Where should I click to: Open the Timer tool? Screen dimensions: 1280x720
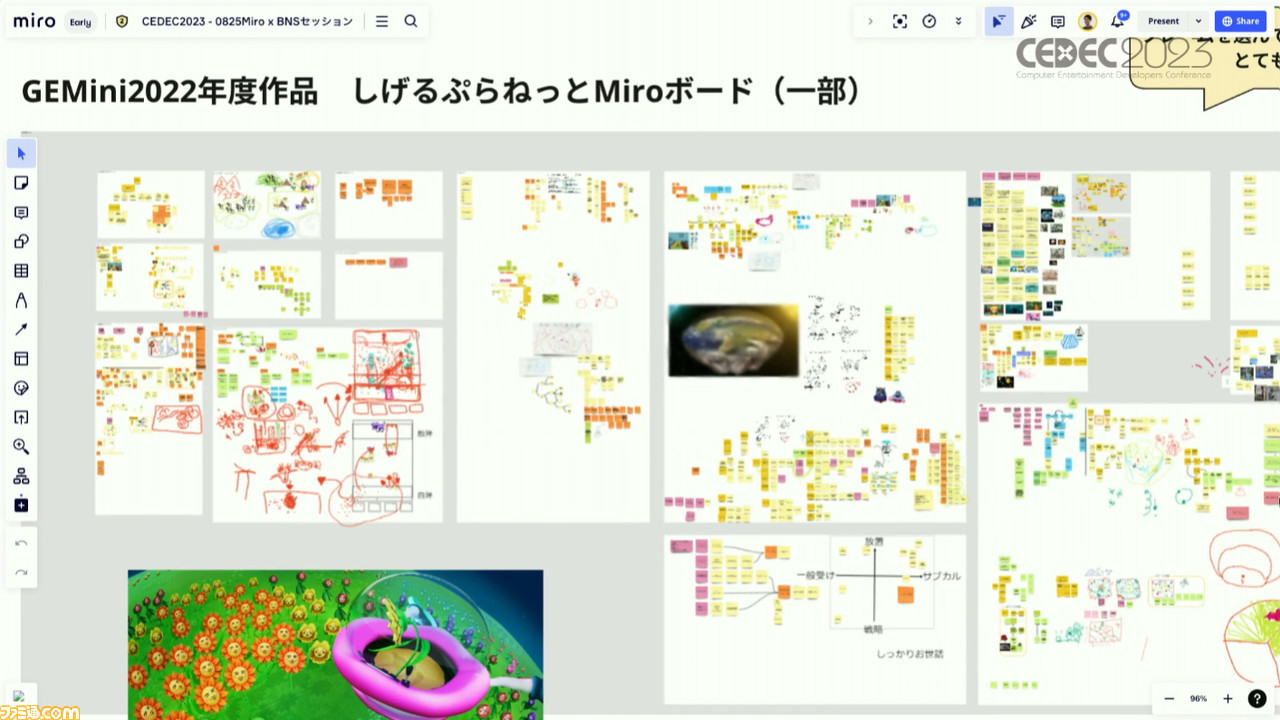[x=929, y=21]
